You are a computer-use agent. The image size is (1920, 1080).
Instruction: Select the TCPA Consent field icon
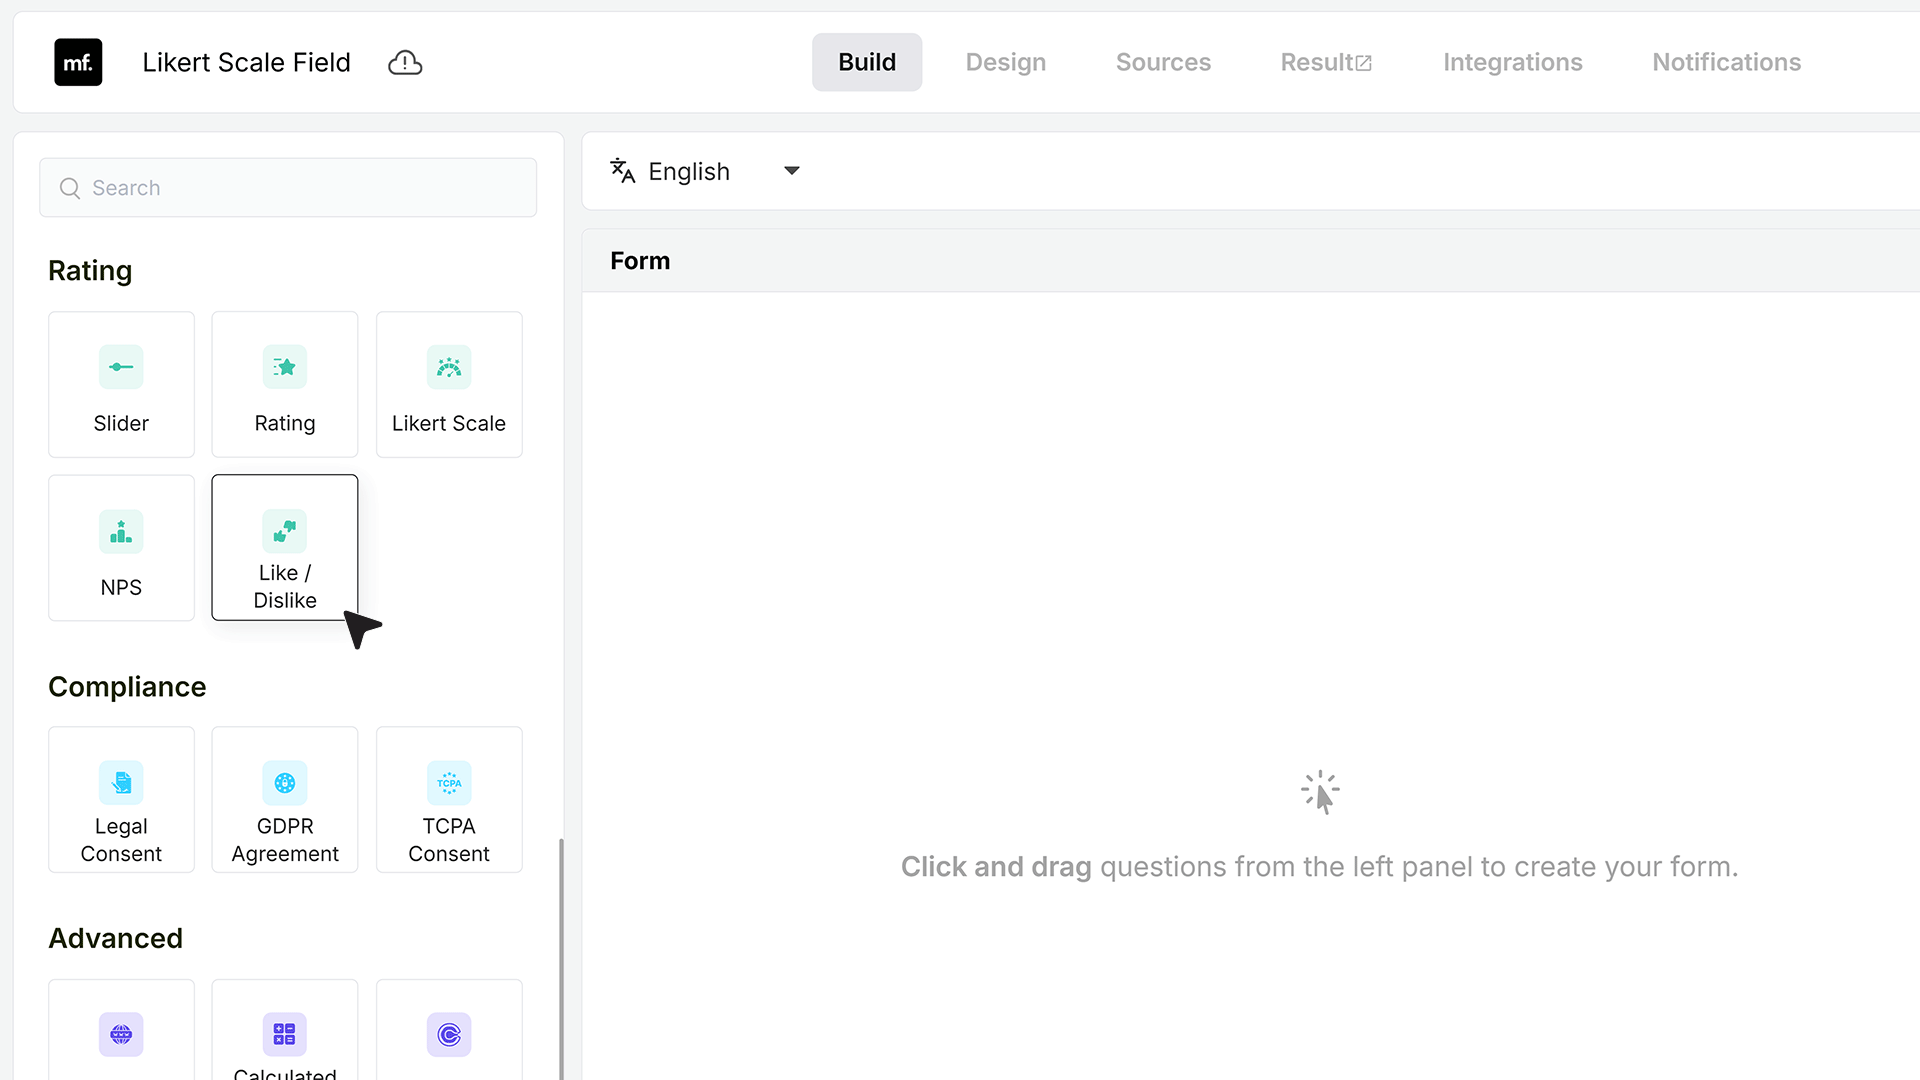(449, 783)
